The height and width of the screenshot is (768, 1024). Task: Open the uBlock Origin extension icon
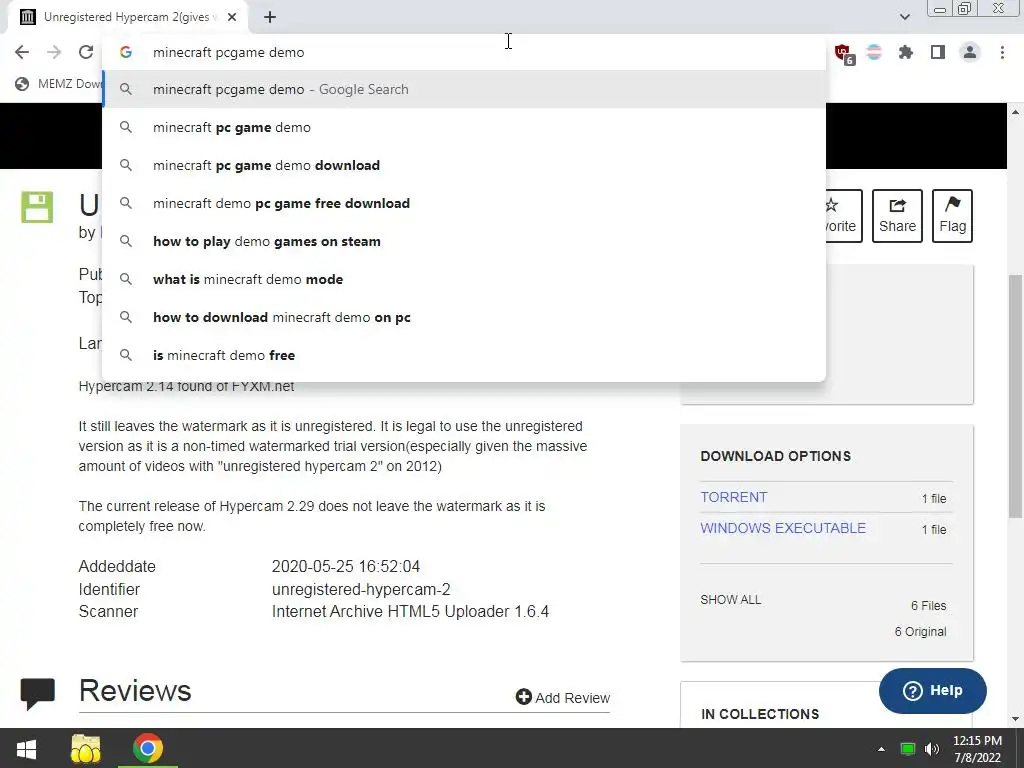843,53
